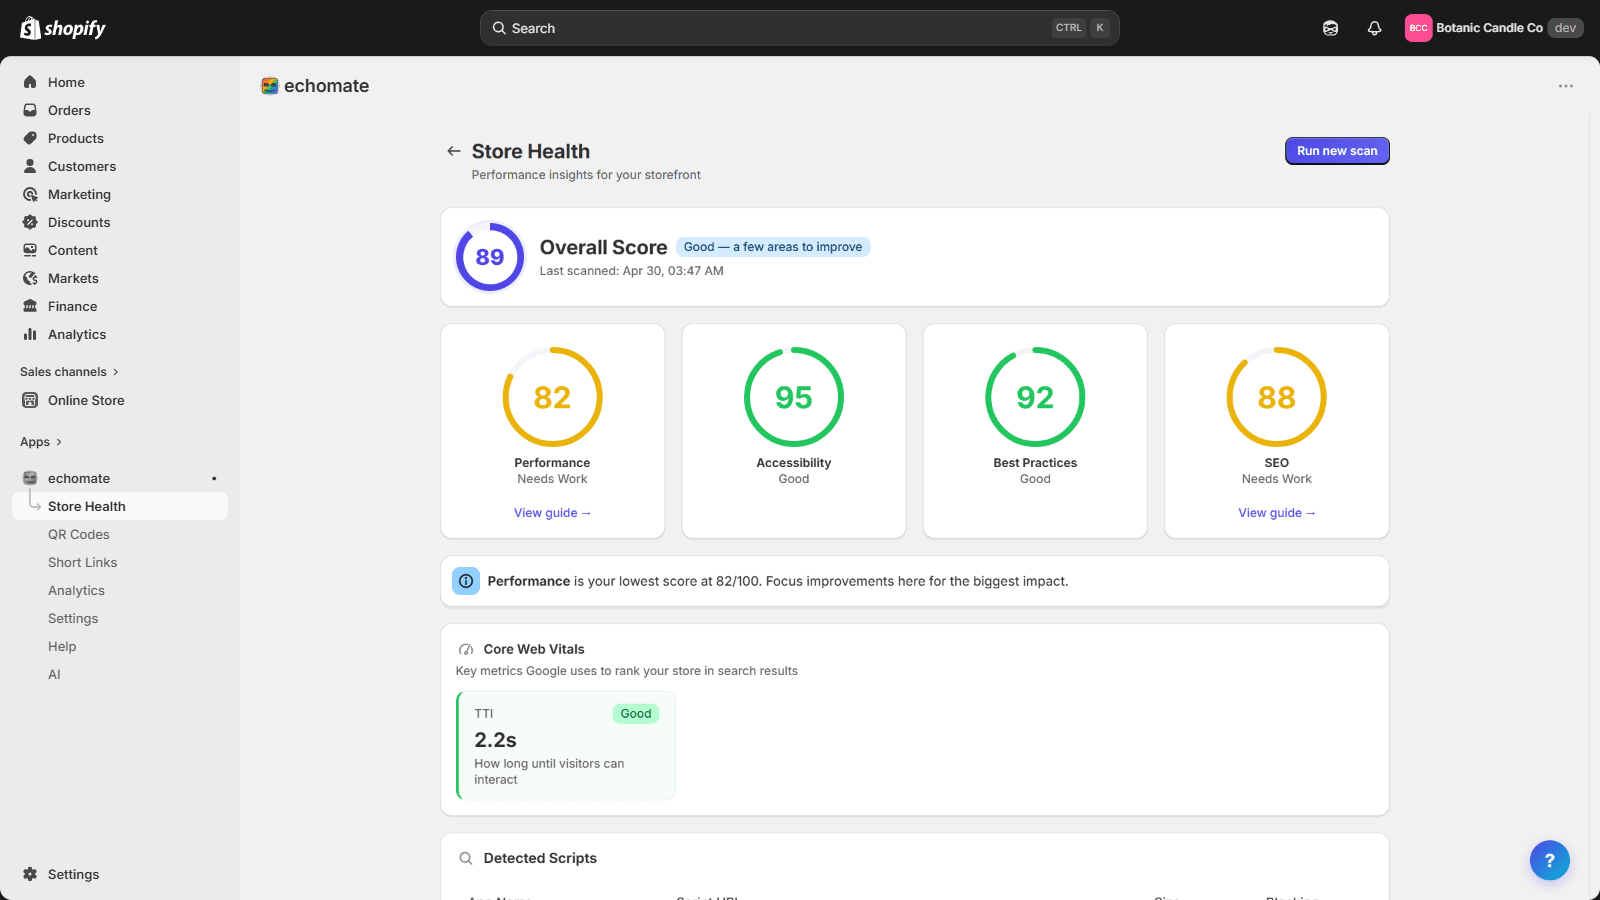Open the Botanic Candle Co store menu
1600x900 pixels.
coord(1494,28)
